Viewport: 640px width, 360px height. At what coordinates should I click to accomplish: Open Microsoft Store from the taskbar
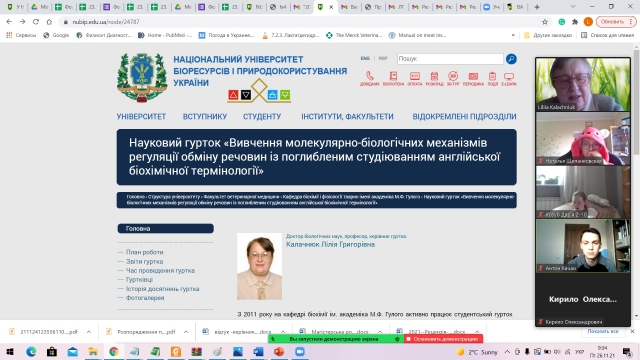click(x=52, y=351)
